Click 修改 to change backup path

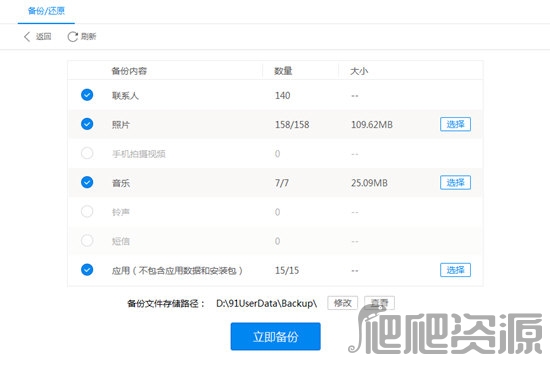pyautogui.click(x=342, y=303)
